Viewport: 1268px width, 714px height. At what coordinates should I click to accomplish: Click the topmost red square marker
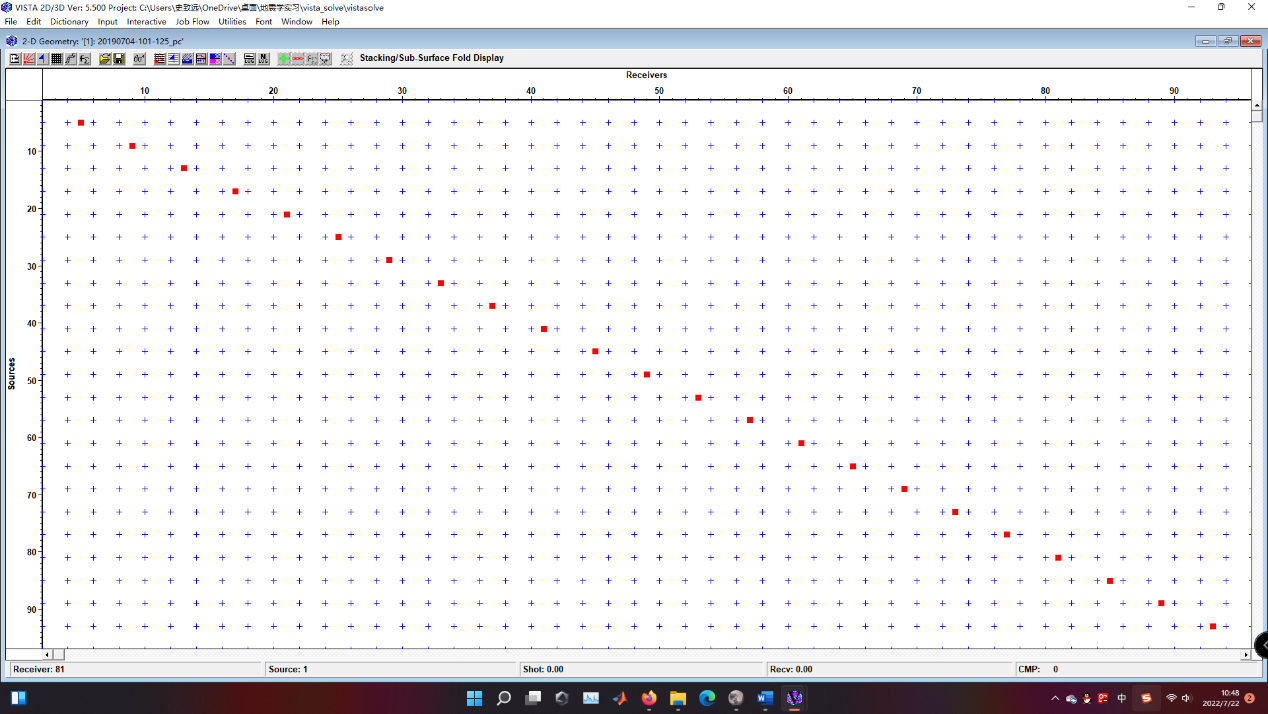[x=81, y=123]
